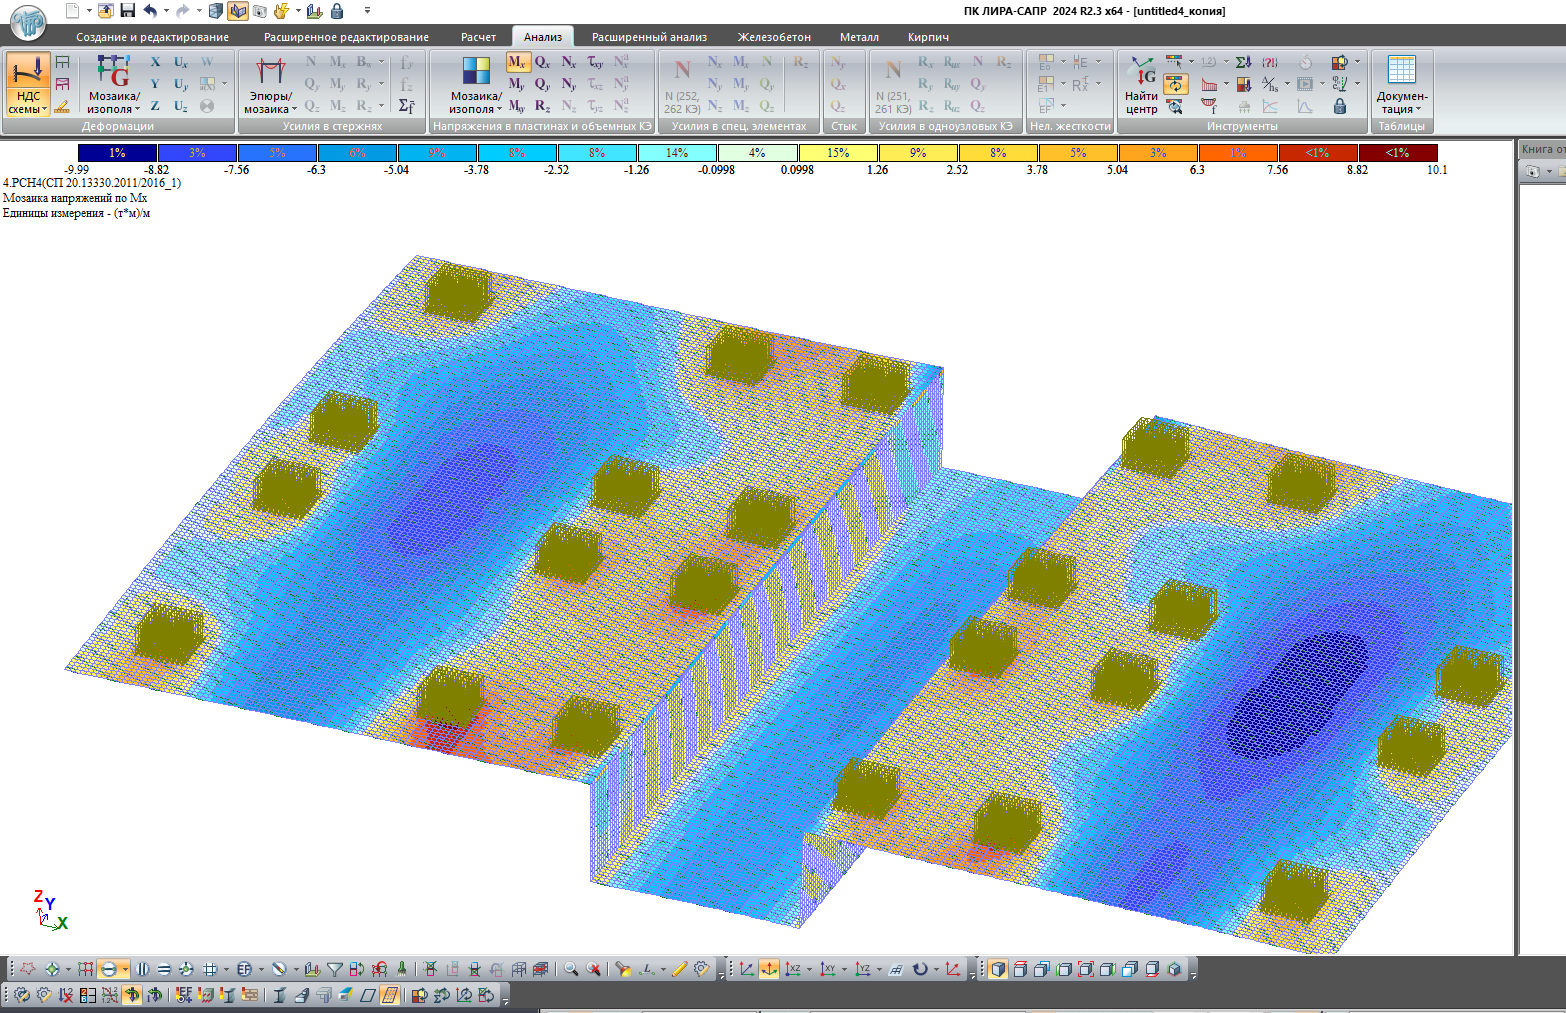This screenshot has height=1013, width=1566.
Task: Click the zoom magnifier in bottom toolbar
Action: [570, 968]
